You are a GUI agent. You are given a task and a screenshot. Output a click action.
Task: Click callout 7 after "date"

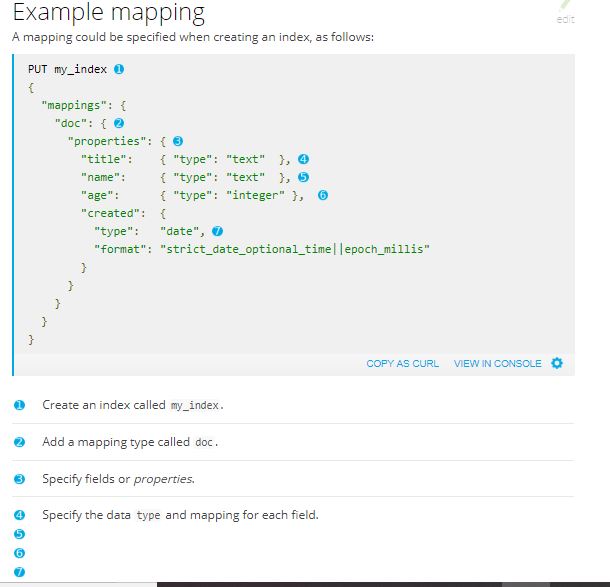tap(217, 231)
